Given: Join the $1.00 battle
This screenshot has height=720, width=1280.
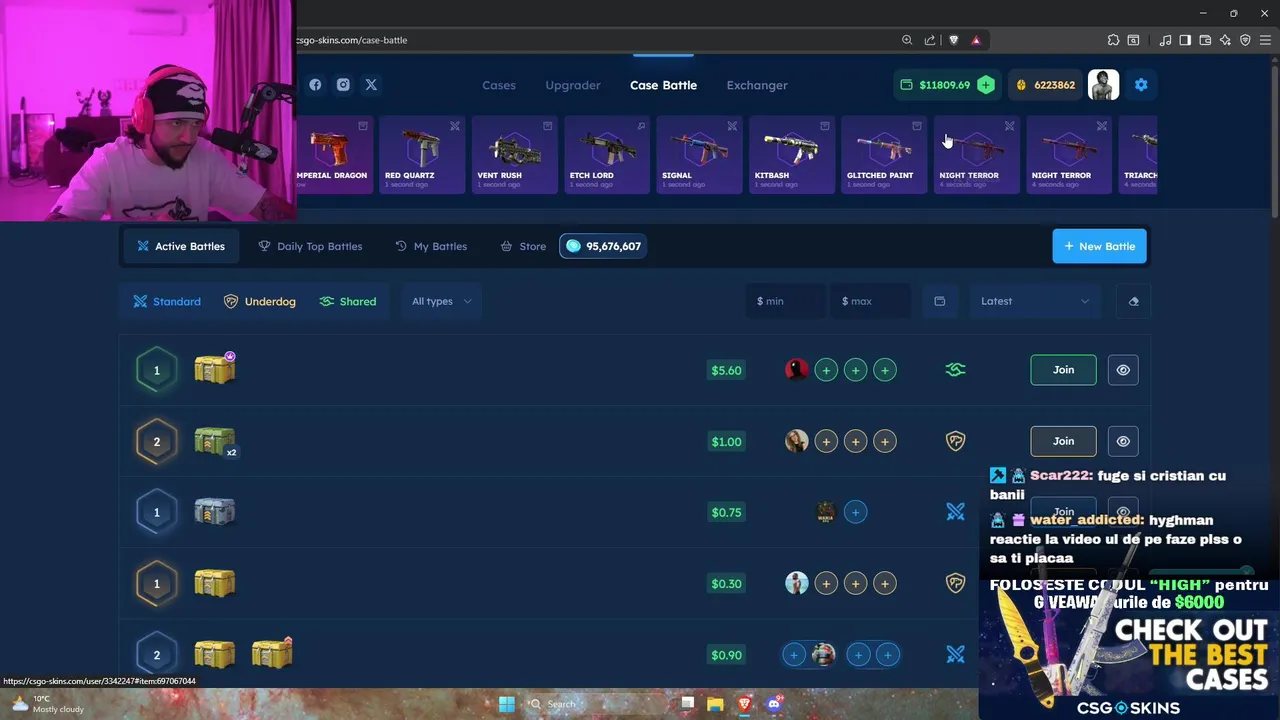Looking at the screenshot, I should click(x=1063, y=441).
